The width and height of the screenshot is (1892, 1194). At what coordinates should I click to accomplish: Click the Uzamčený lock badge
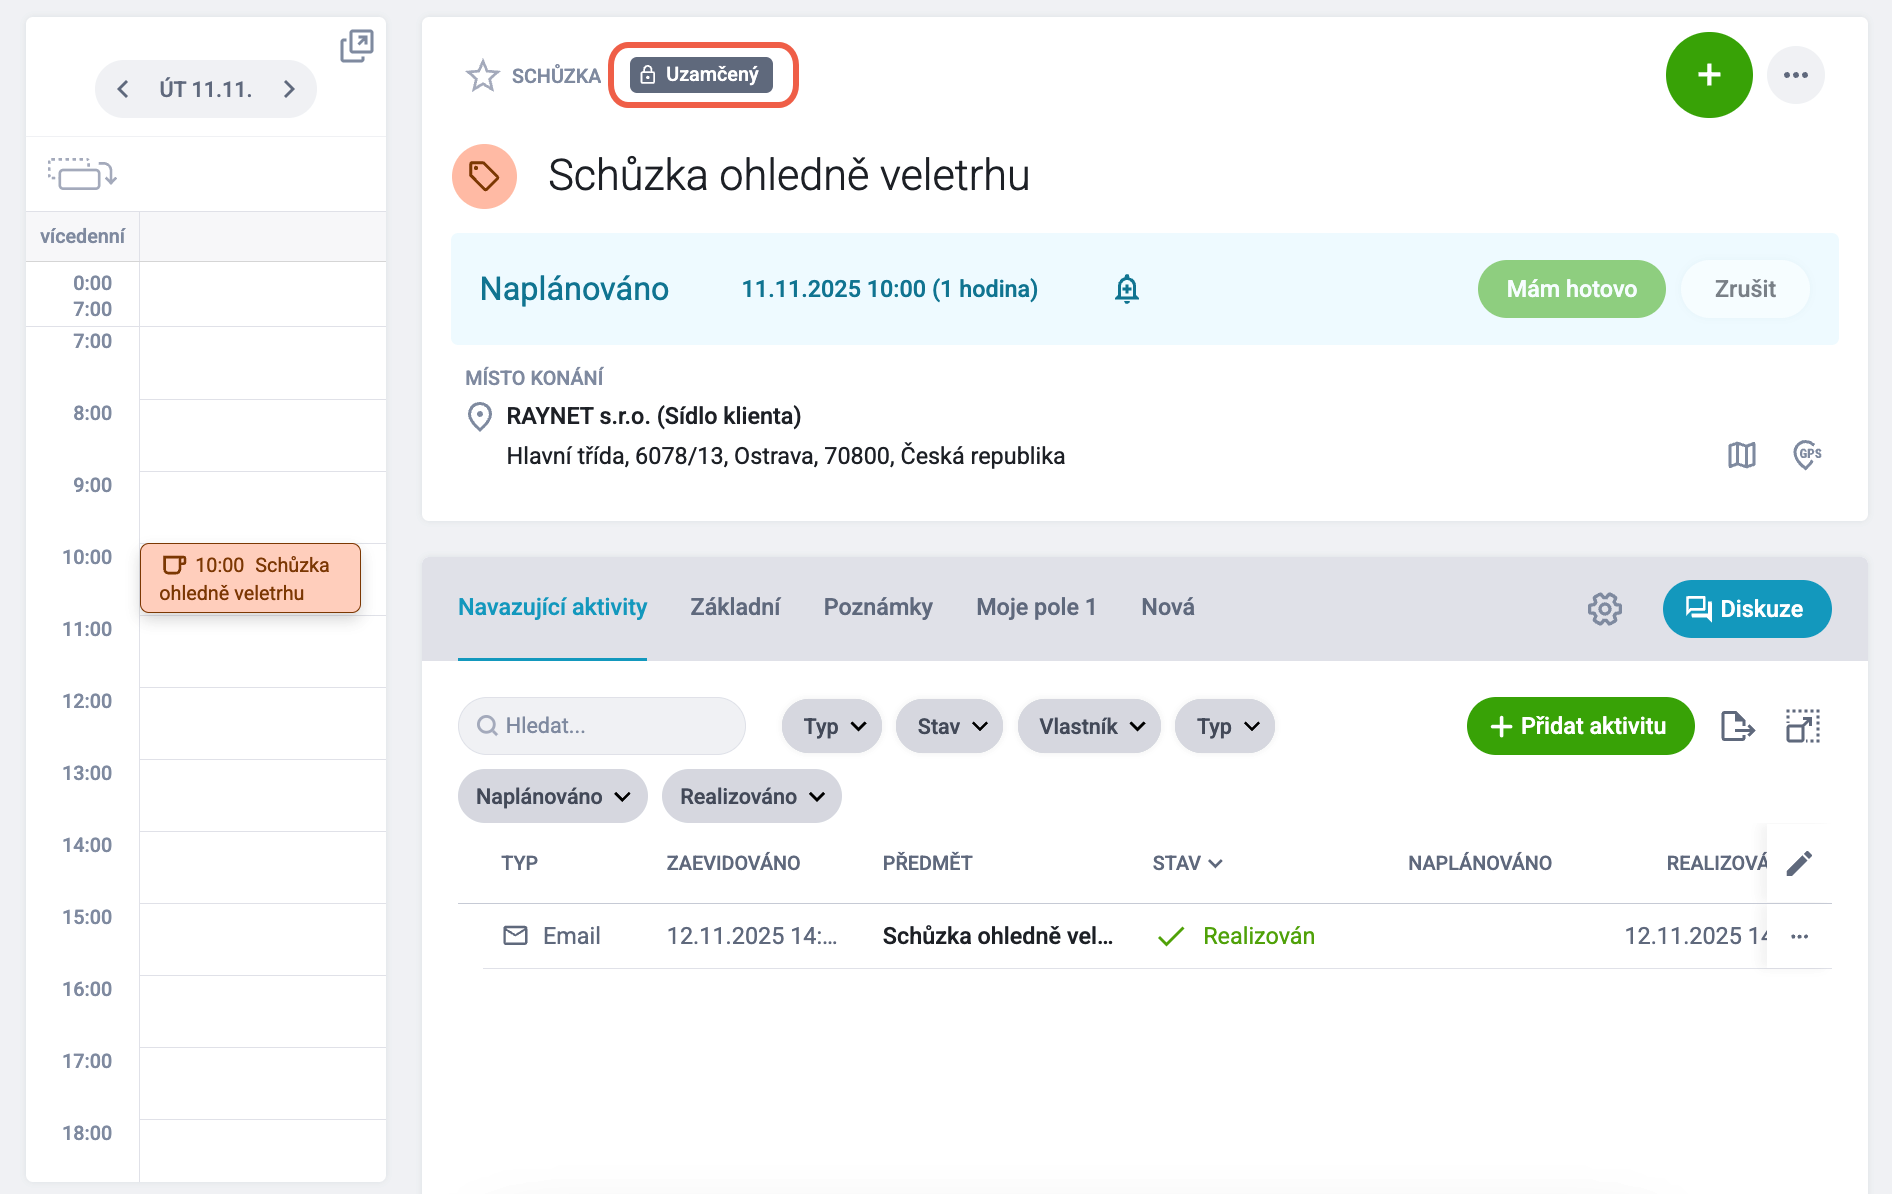tap(701, 74)
